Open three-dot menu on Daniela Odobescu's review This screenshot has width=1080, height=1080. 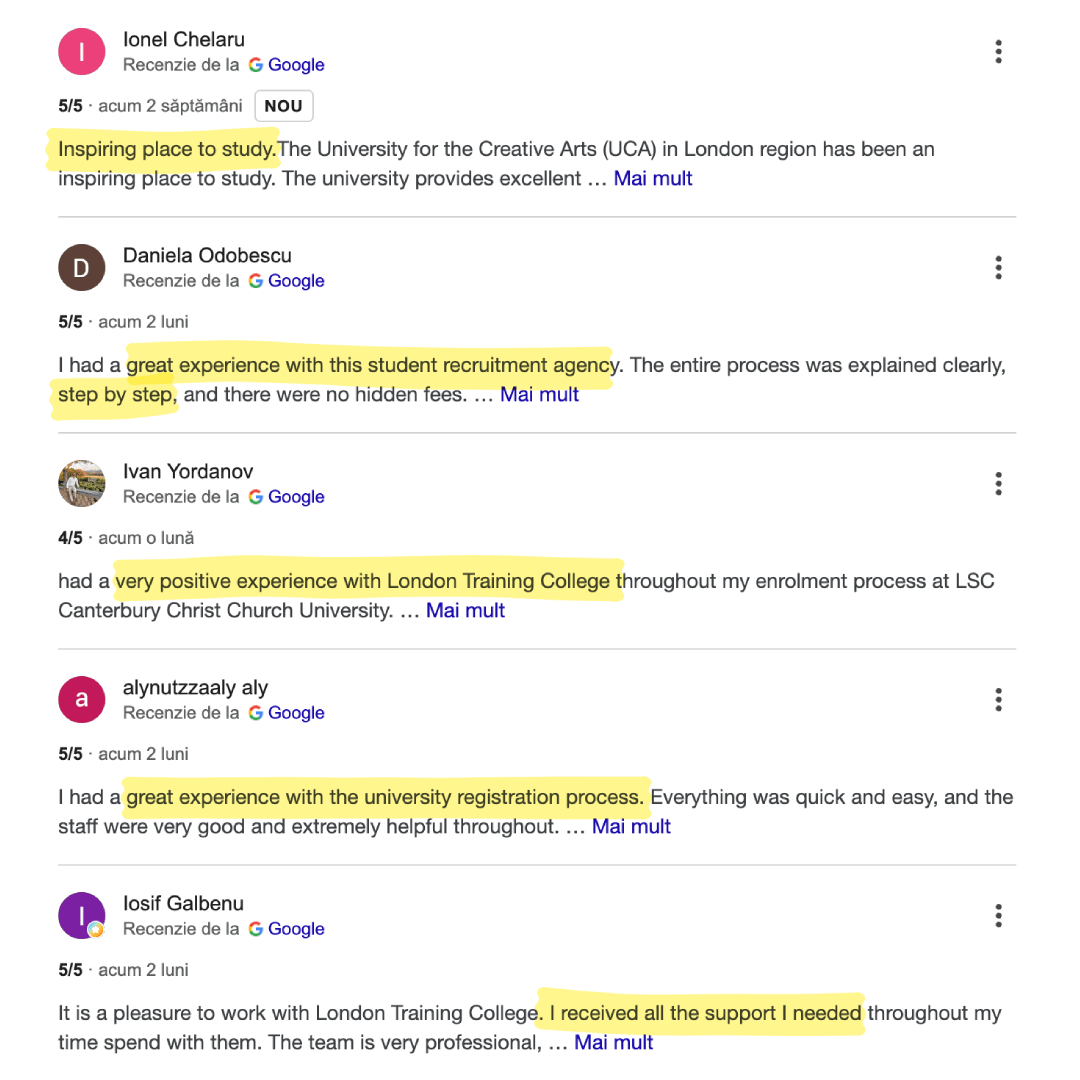(x=998, y=267)
